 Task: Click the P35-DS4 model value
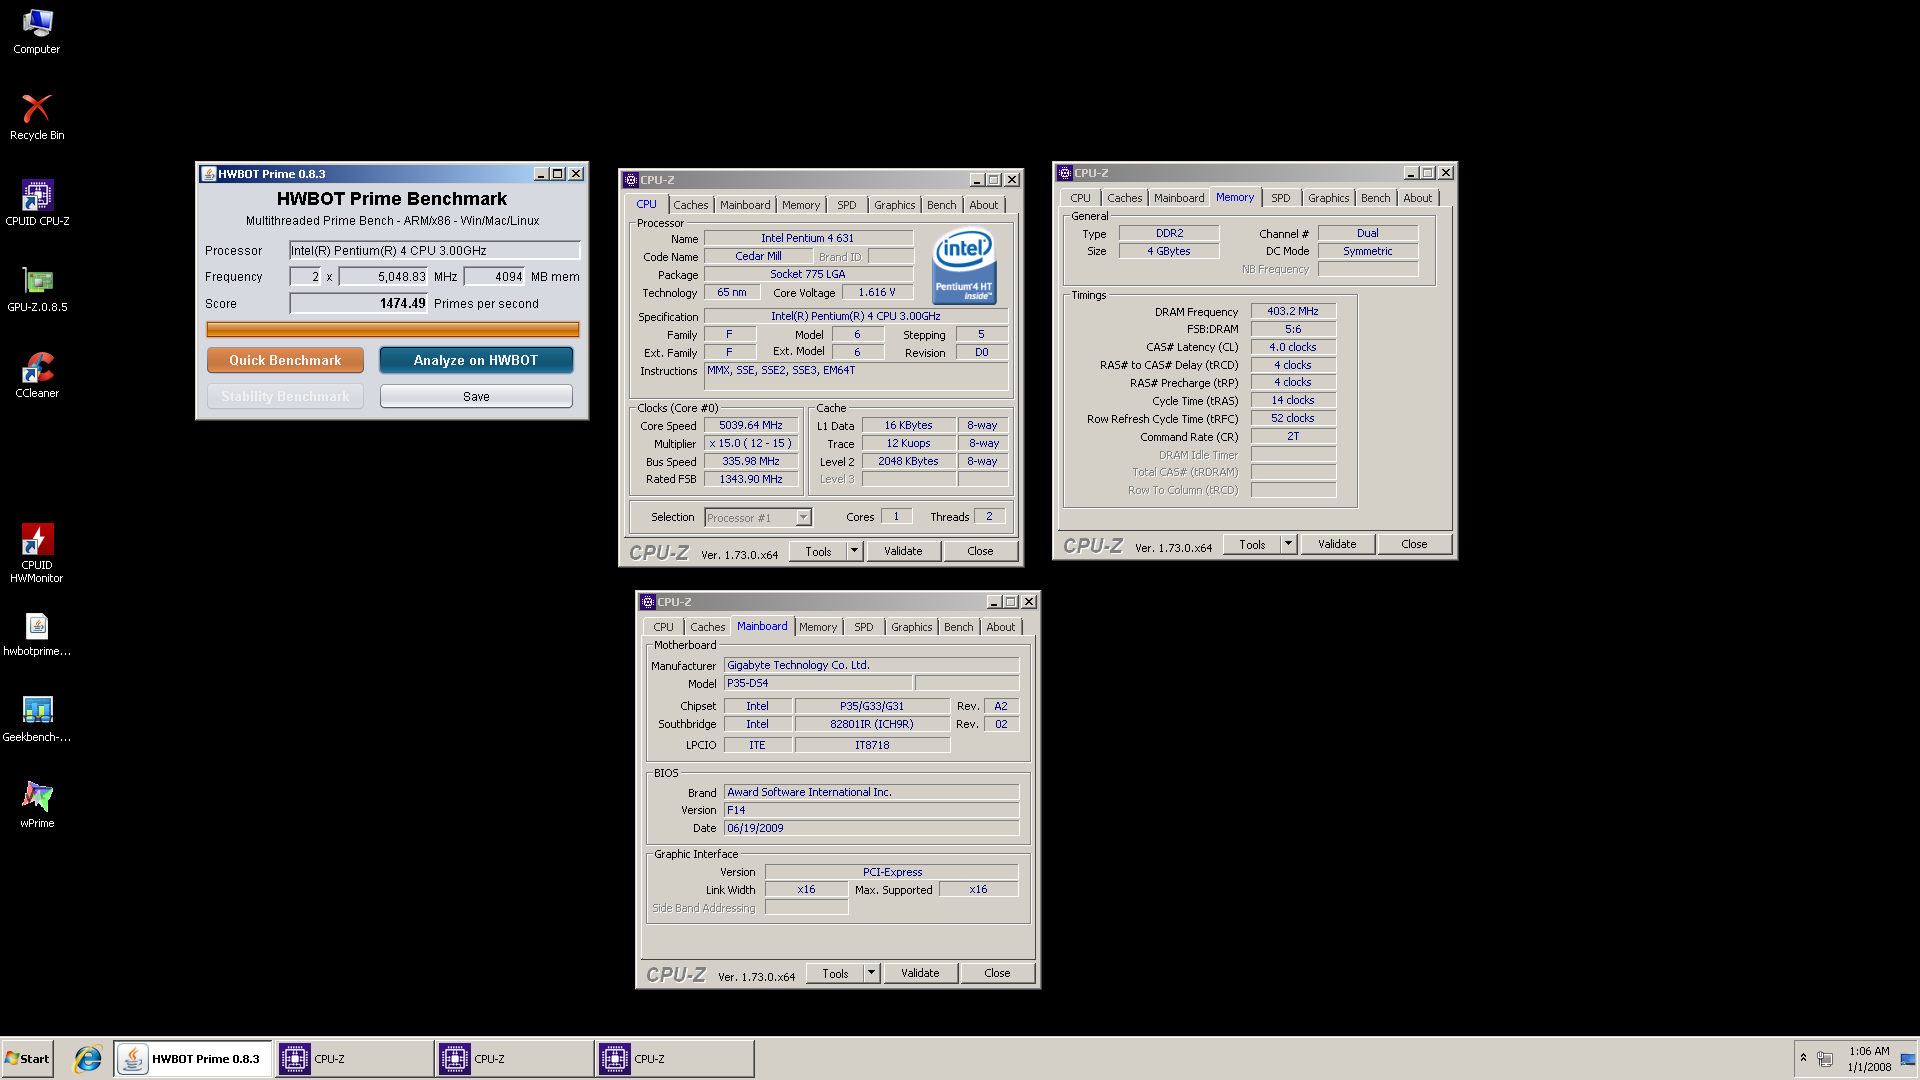818,684
